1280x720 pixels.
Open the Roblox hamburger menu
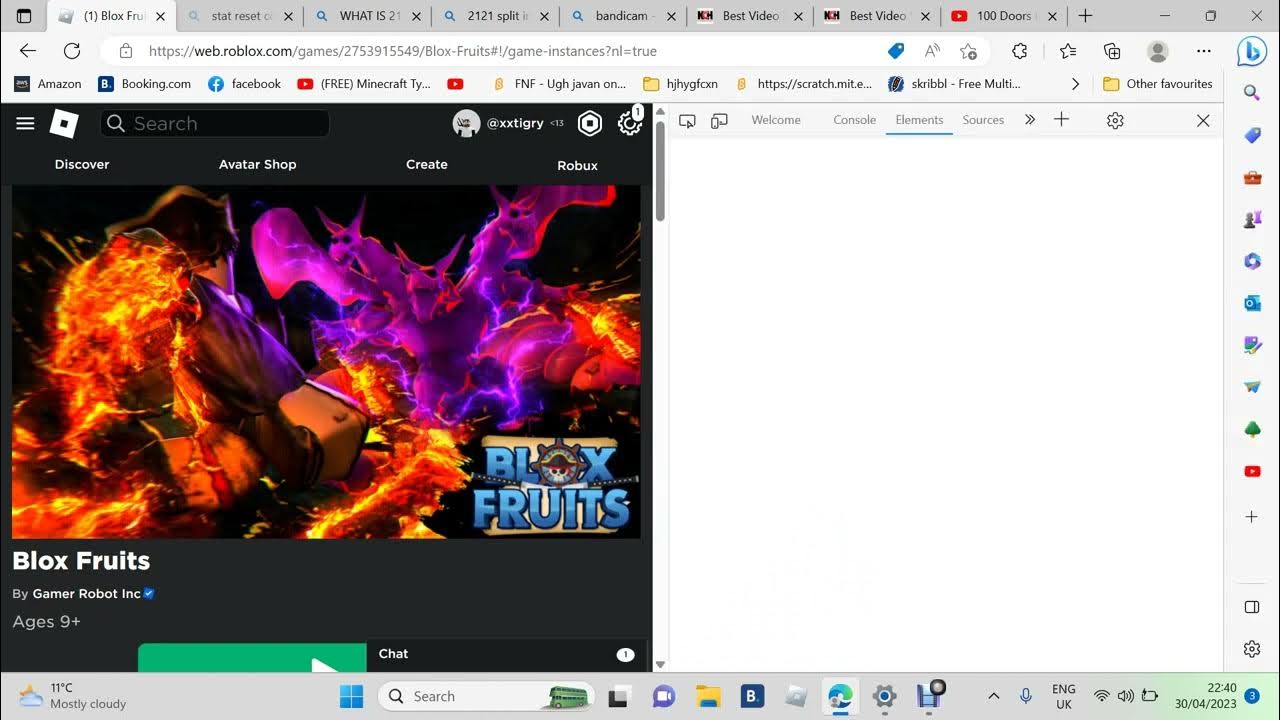[26, 123]
